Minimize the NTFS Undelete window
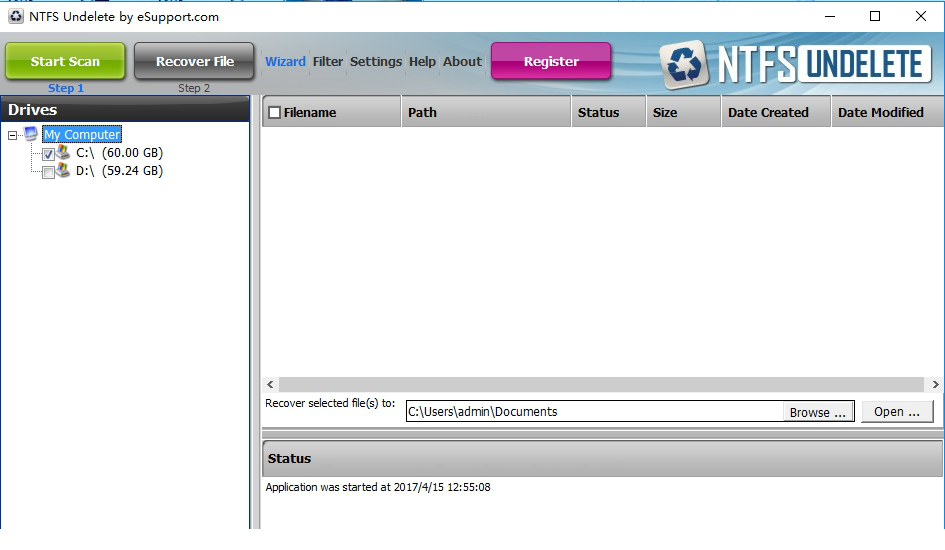945x550 pixels. (x=830, y=16)
